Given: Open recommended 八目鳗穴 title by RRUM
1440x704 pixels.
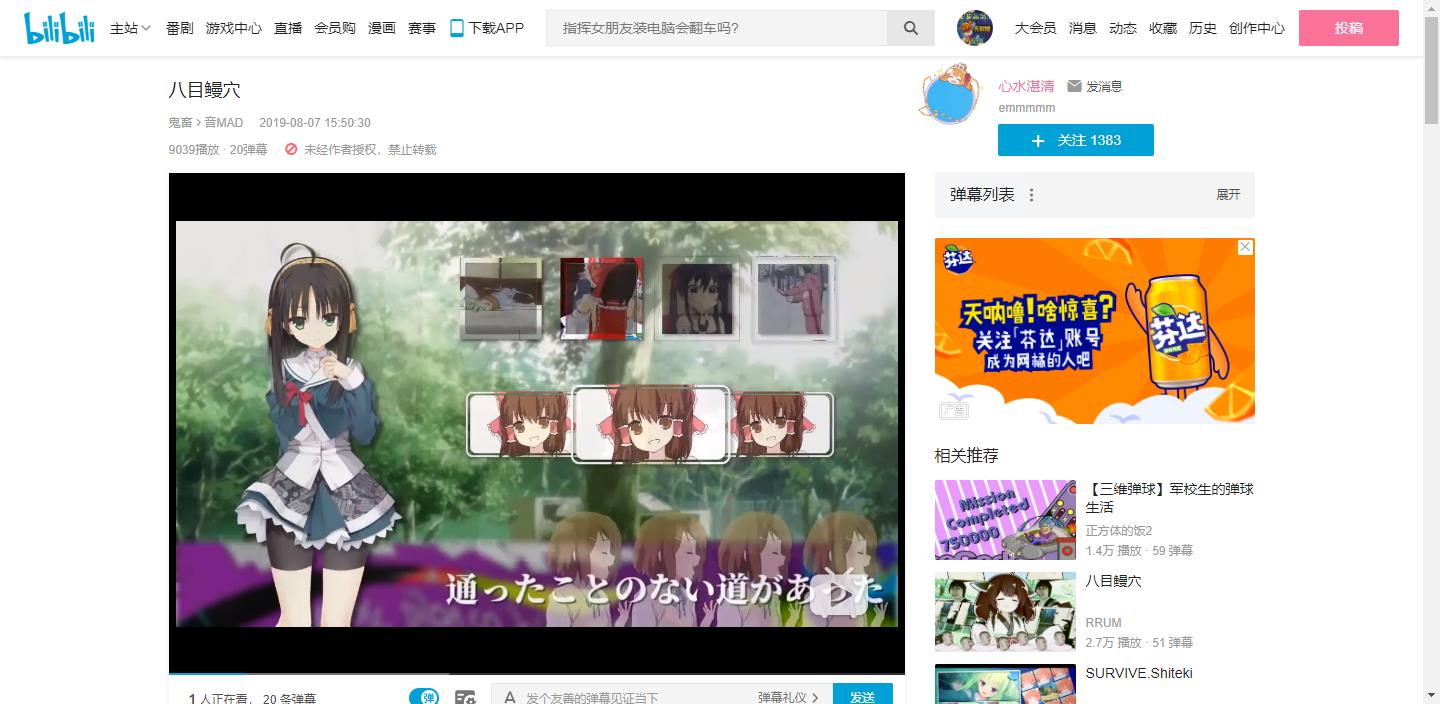Looking at the screenshot, I should pyautogui.click(x=1113, y=581).
